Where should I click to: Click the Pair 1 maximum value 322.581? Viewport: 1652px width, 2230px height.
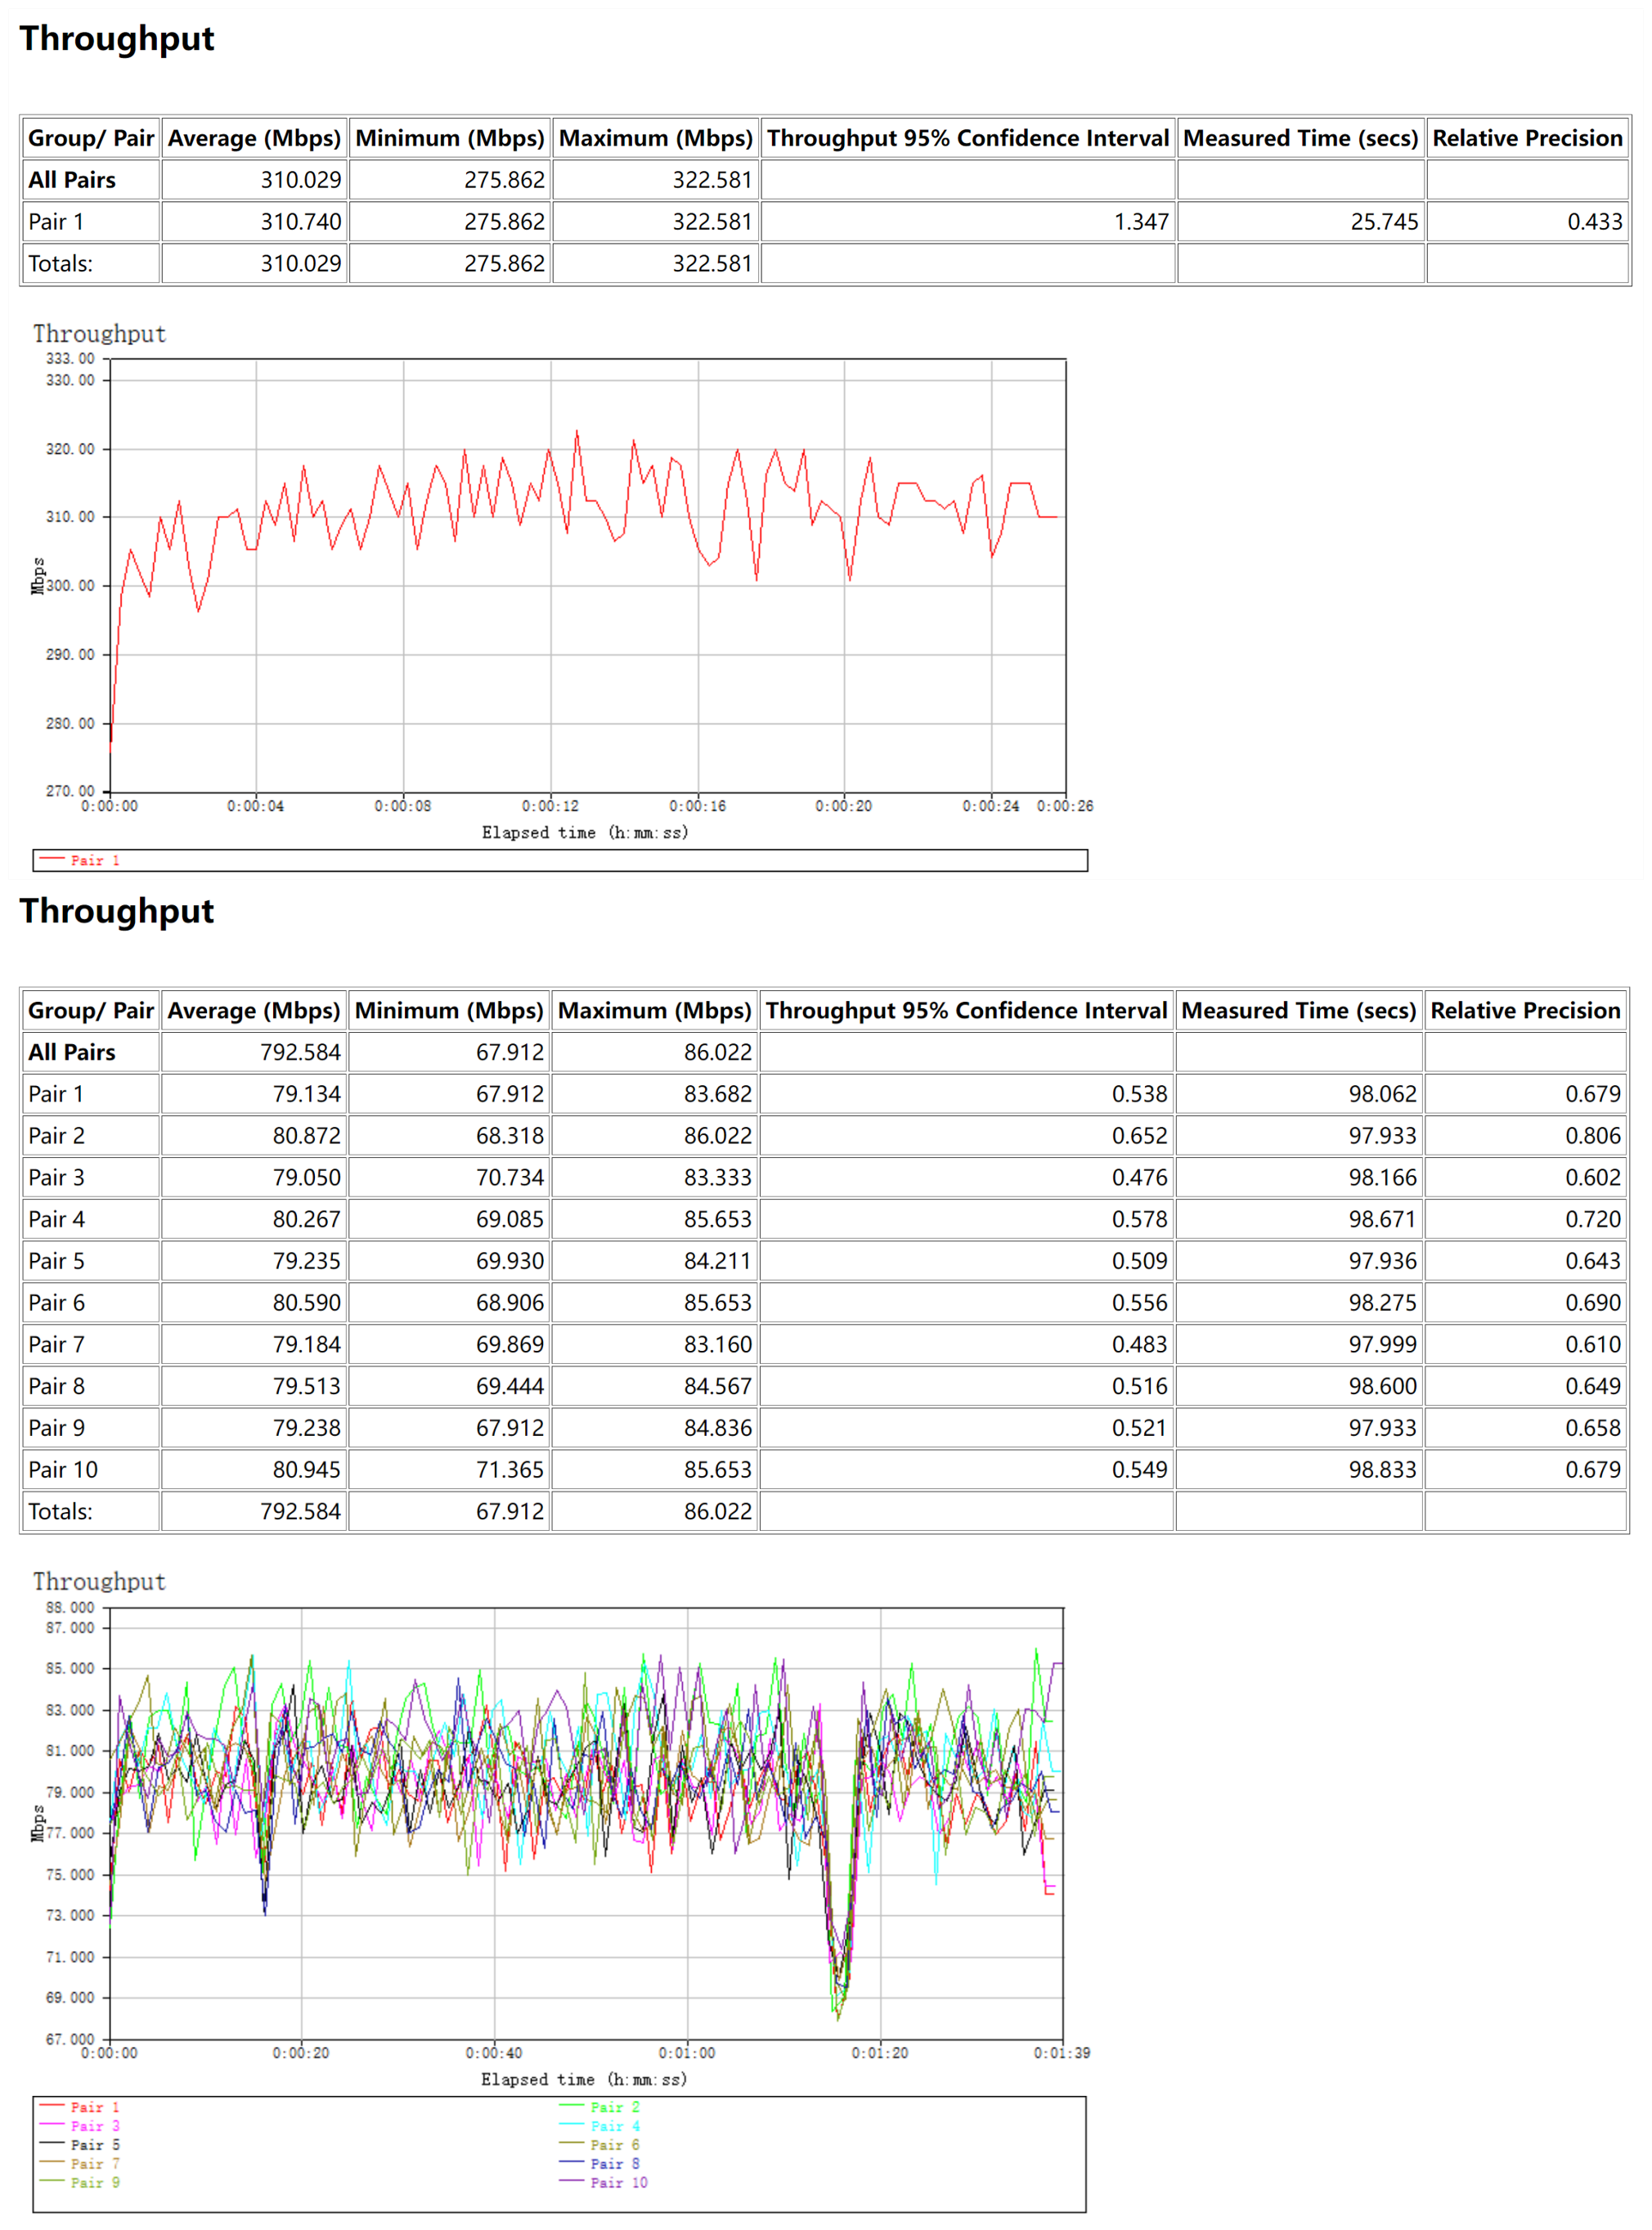pyautogui.click(x=711, y=221)
